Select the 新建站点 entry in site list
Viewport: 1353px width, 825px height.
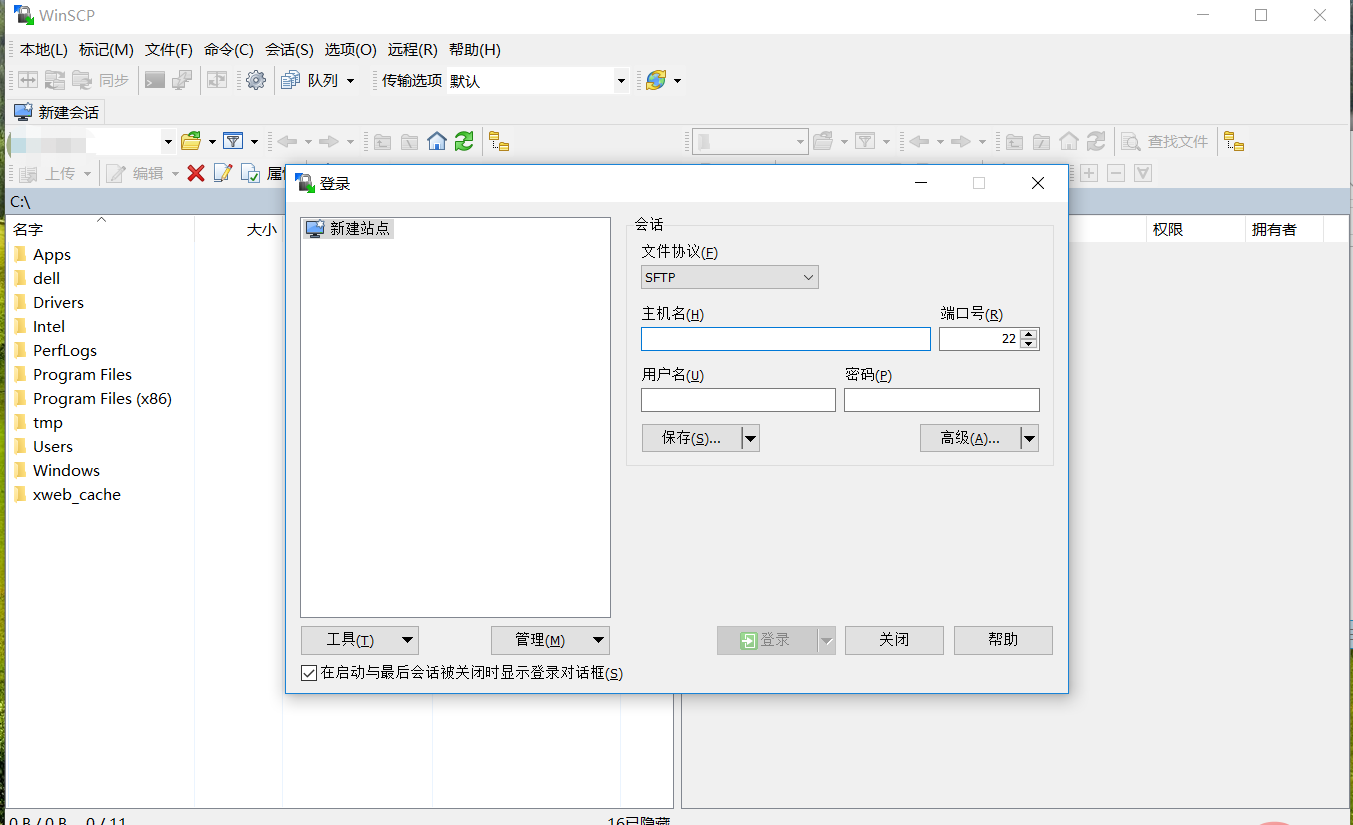(x=349, y=229)
